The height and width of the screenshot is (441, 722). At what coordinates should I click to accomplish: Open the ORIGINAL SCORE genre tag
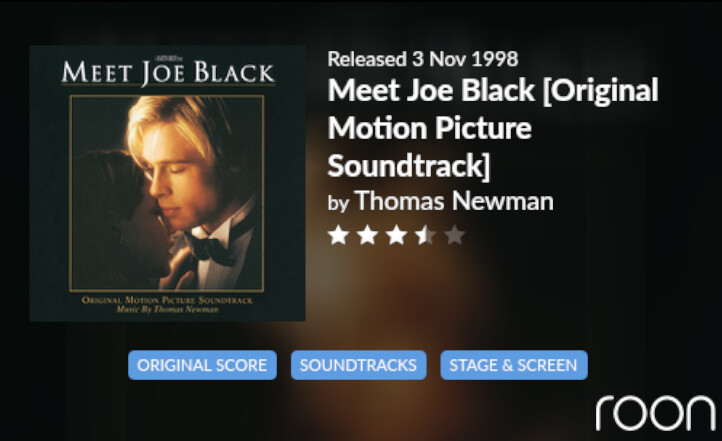[x=202, y=365]
